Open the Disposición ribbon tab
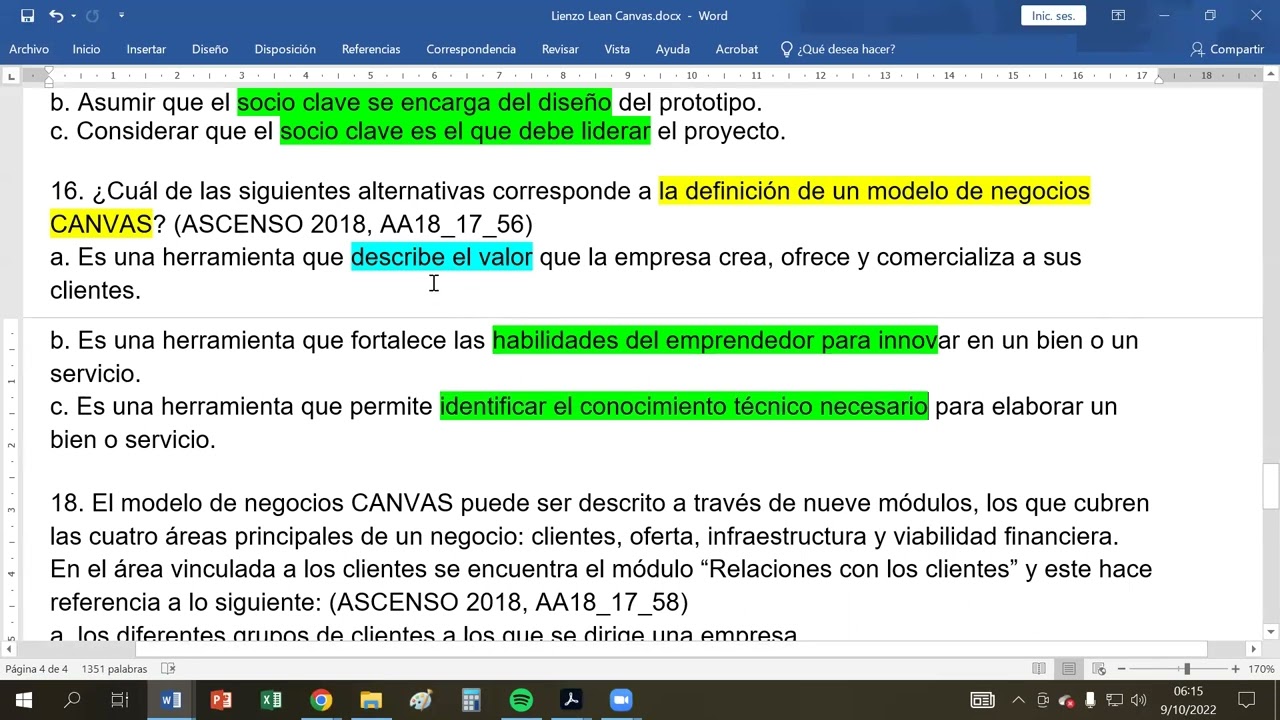 pos(285,49)
